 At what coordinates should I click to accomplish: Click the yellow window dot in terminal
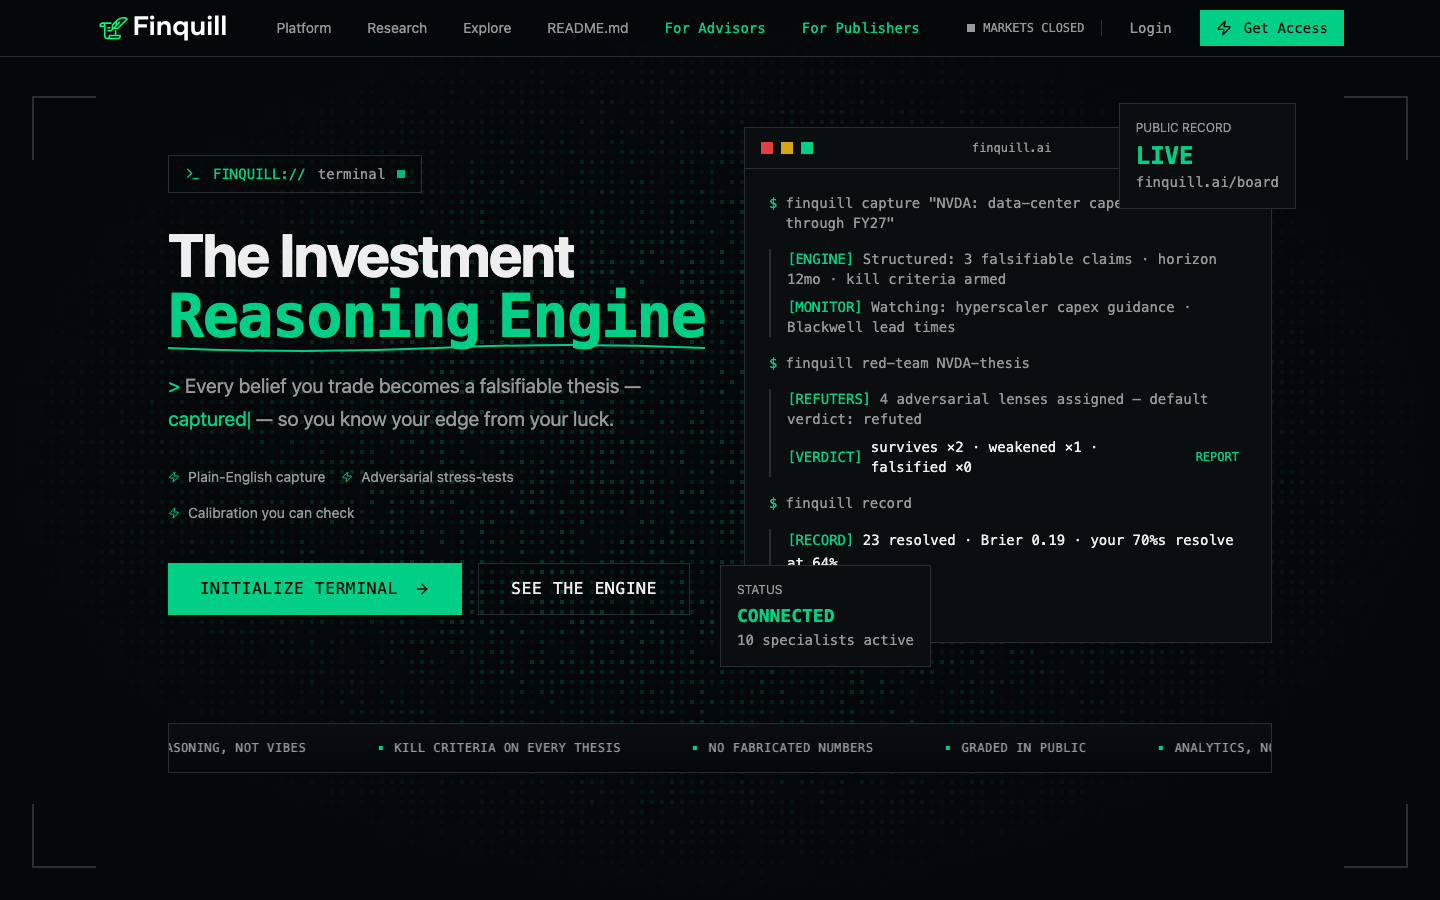(787, 148)
